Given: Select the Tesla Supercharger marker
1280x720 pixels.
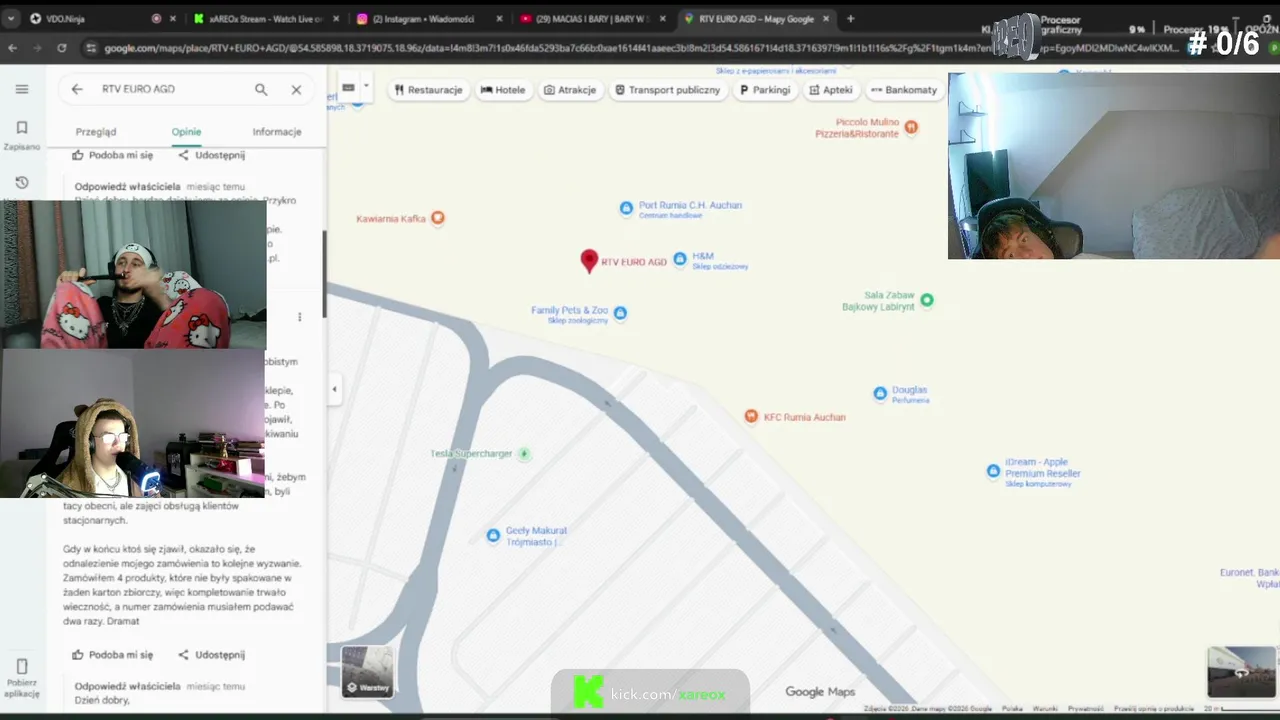Looking at the screenshot, I should (x=523, y=454).
